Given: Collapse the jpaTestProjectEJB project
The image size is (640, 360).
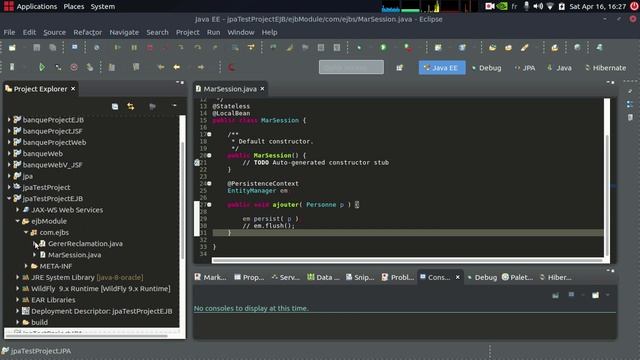Looking at the screenshot, I should tap(9, 198).
